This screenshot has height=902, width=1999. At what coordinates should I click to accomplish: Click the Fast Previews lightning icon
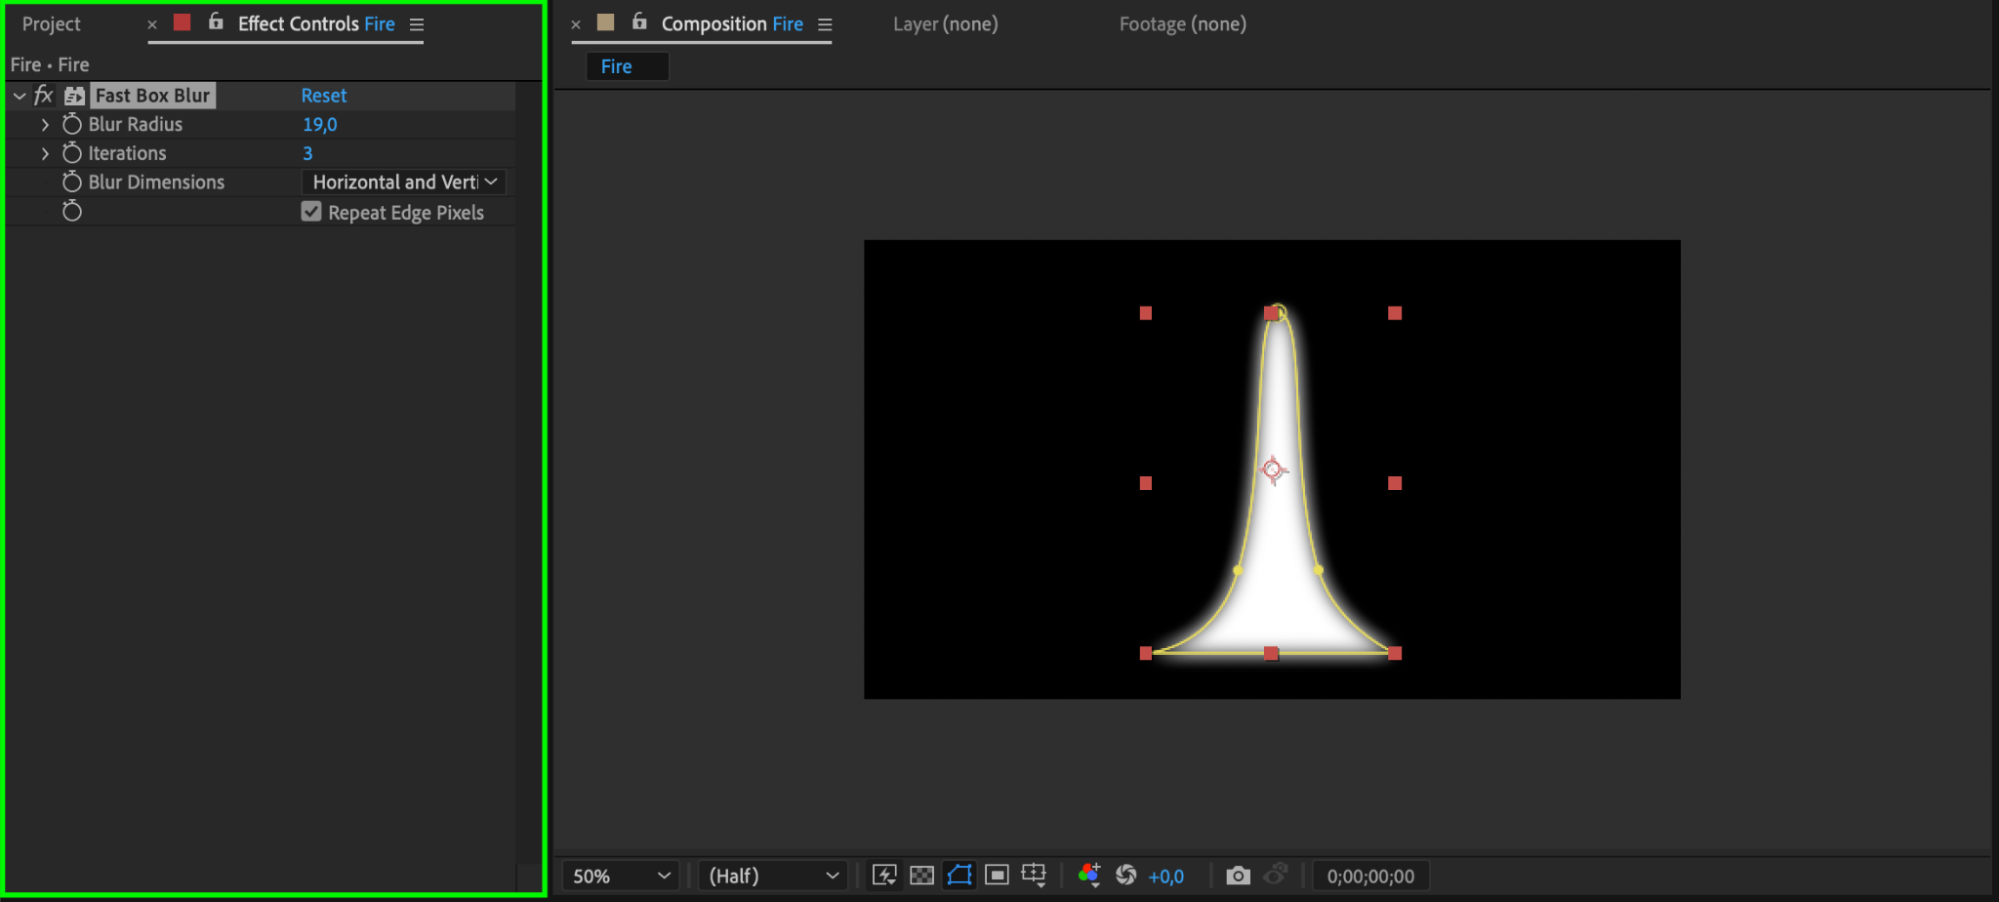pyautogui.click(x=884, y=876)
